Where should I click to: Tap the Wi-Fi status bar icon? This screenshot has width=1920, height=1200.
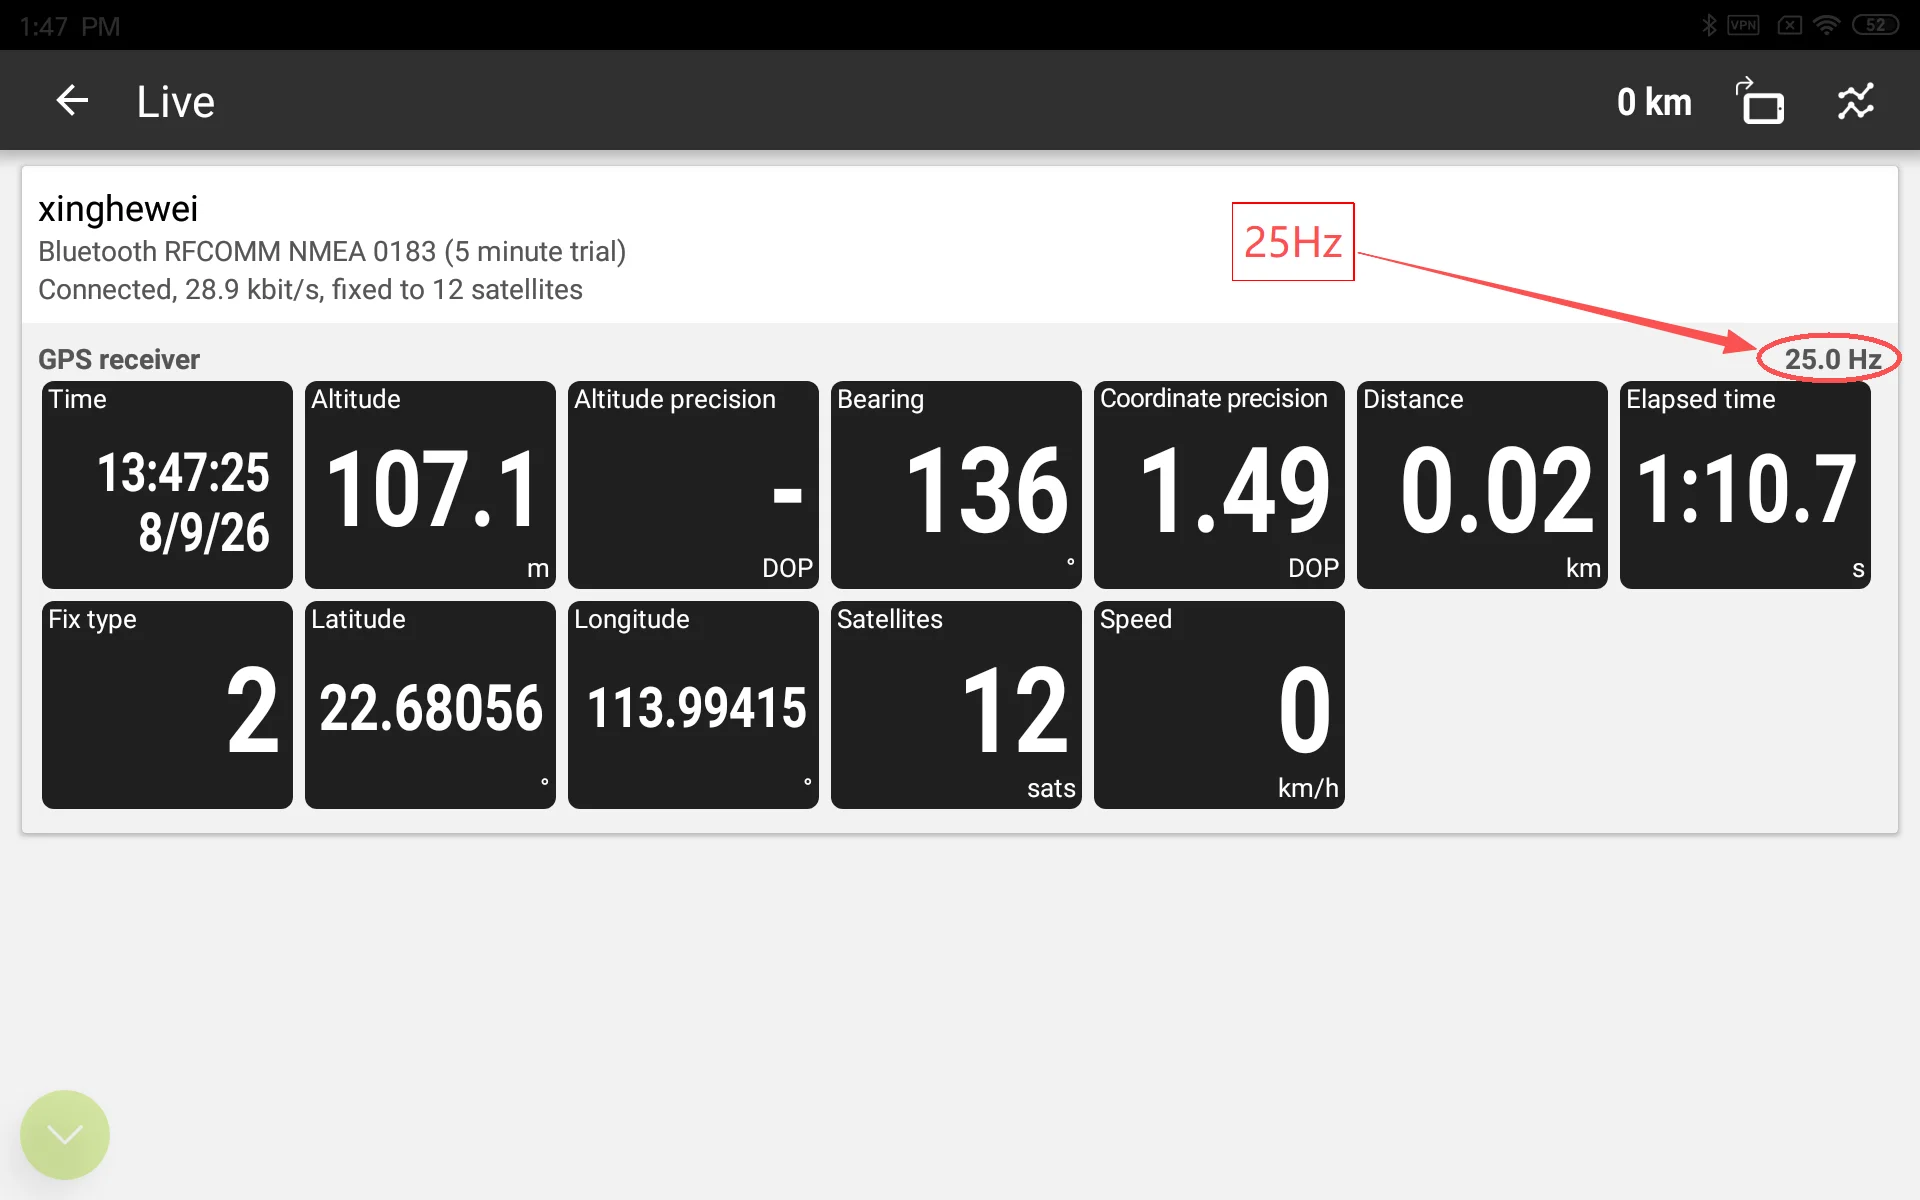coord(1827,25)
